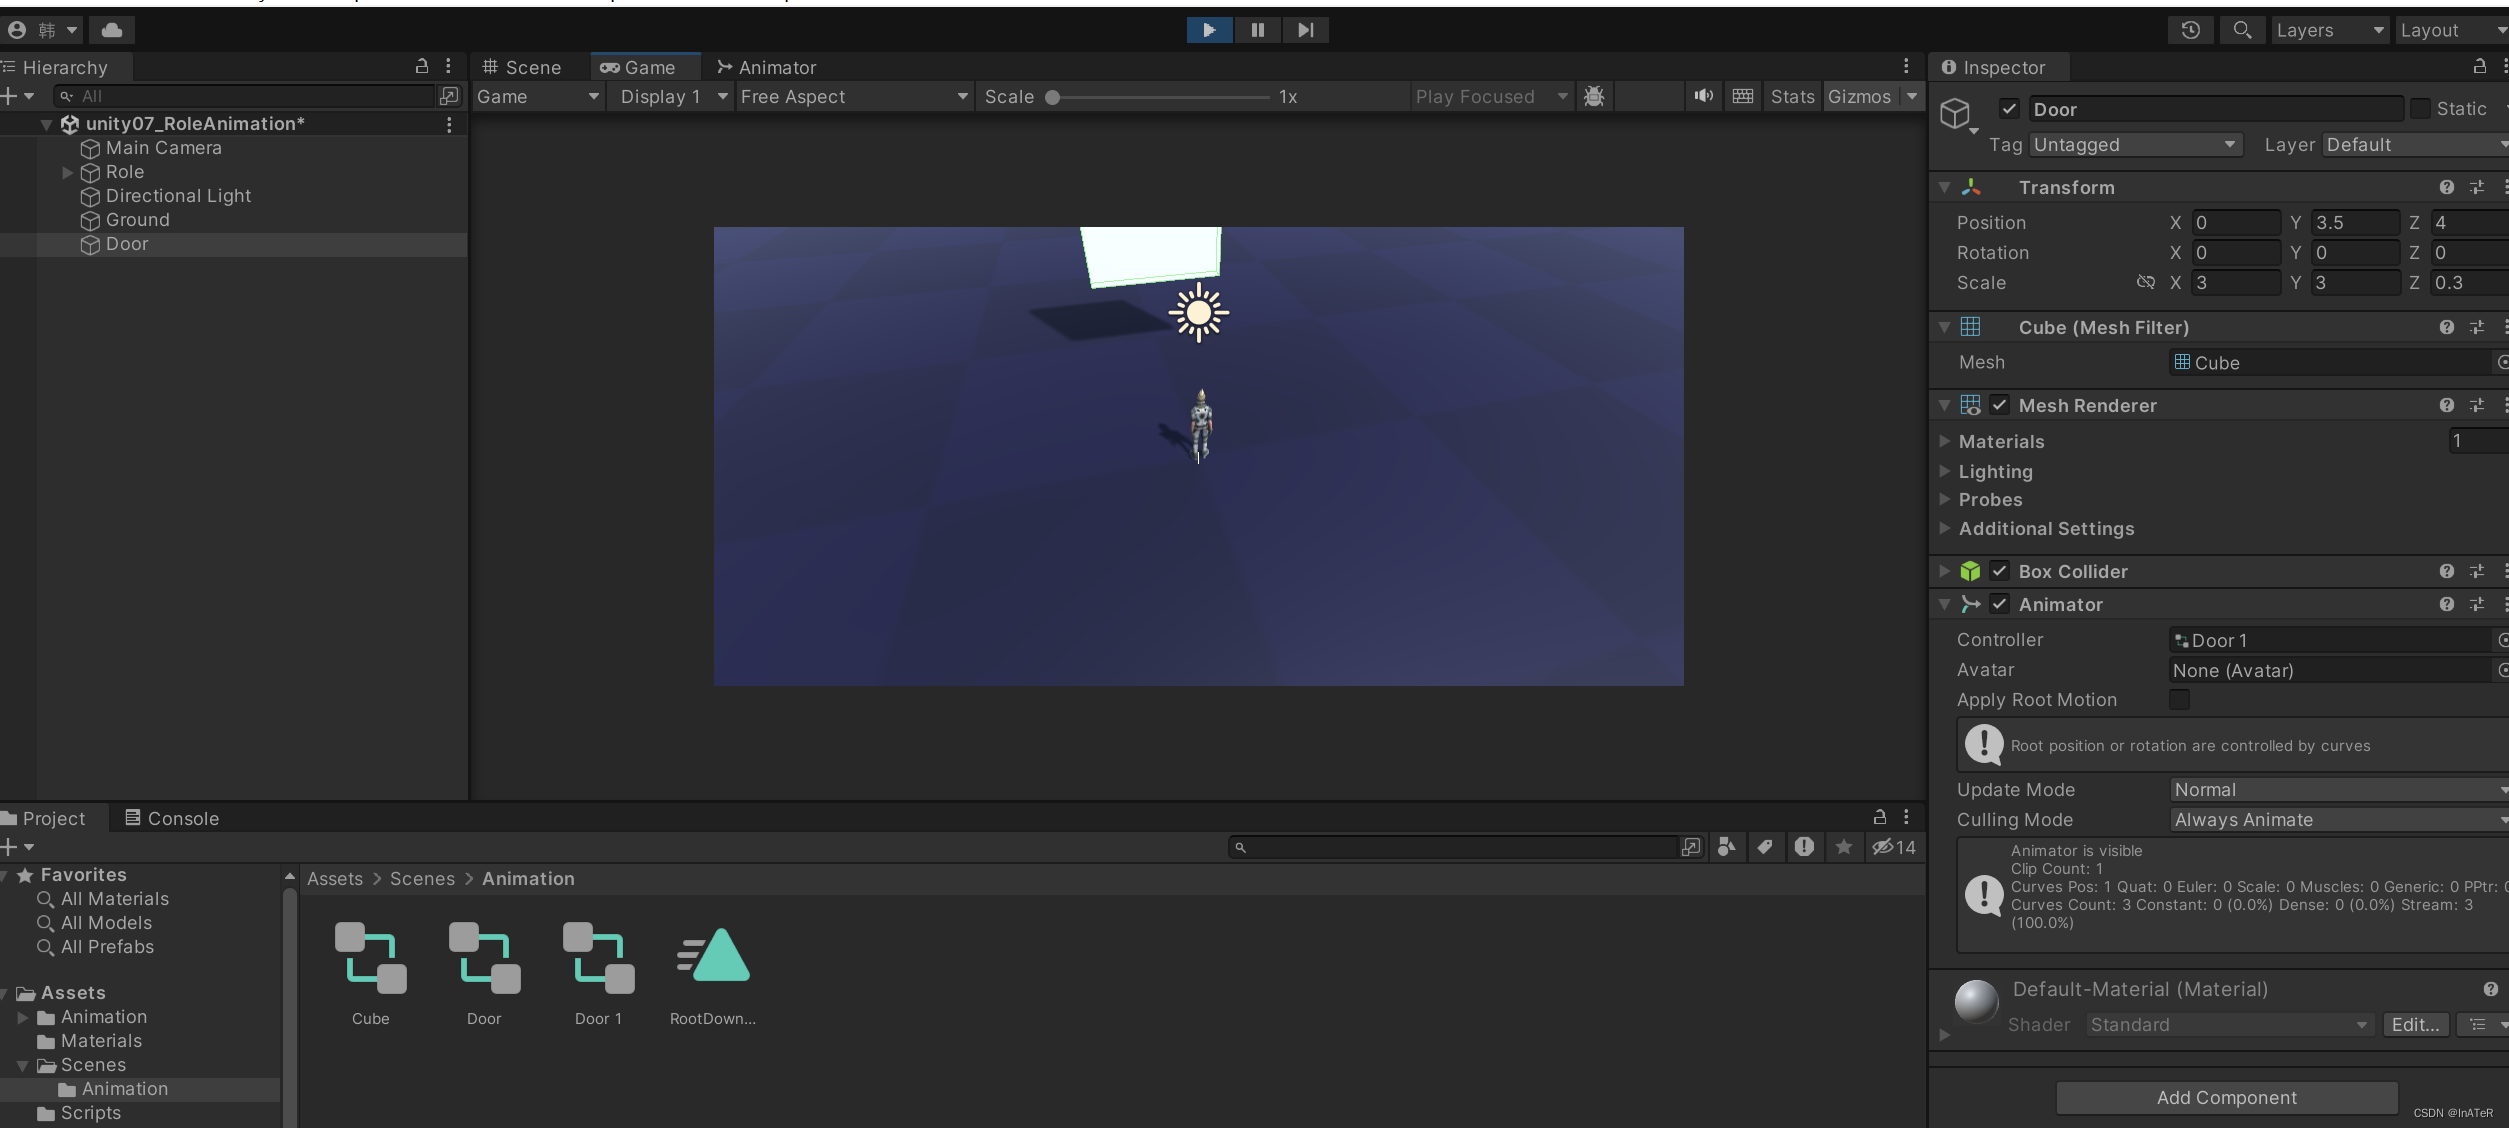Viewport: 2509px width, 1128px height.
Task: Toggle the Mute Audio speaker icon
Action: coord(1703,96)
